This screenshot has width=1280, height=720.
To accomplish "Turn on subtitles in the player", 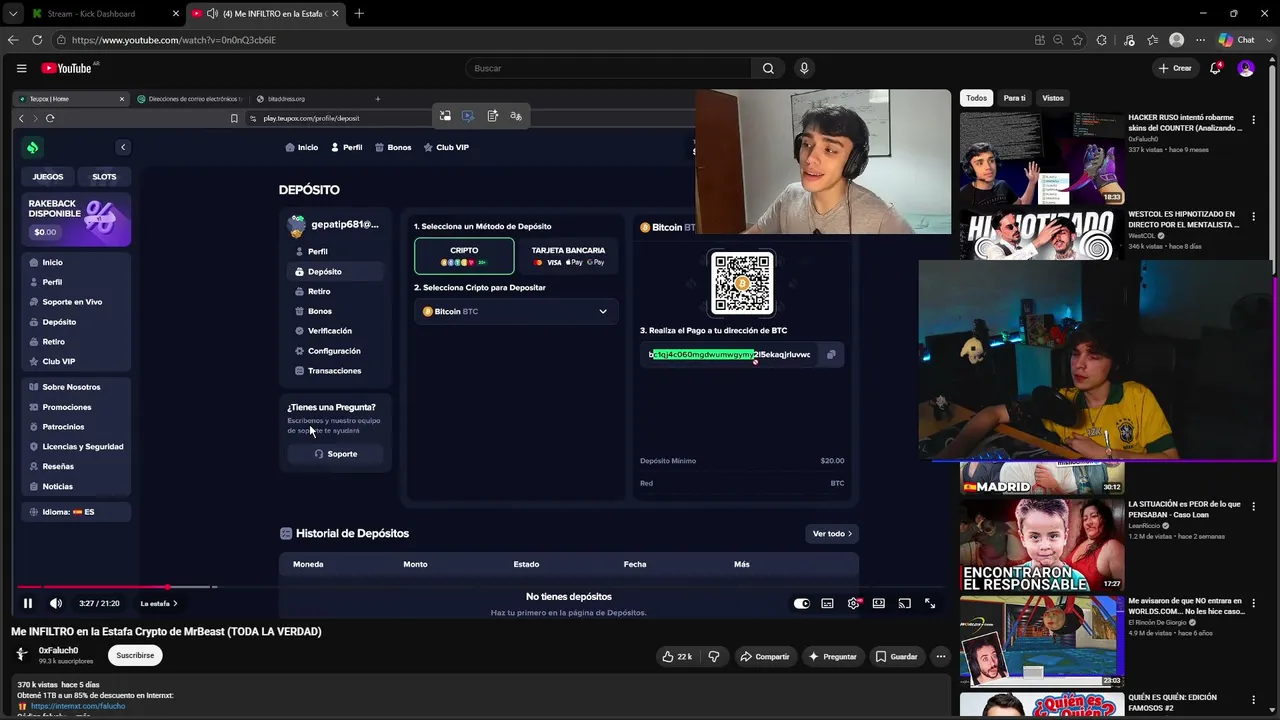I will 827,603.
